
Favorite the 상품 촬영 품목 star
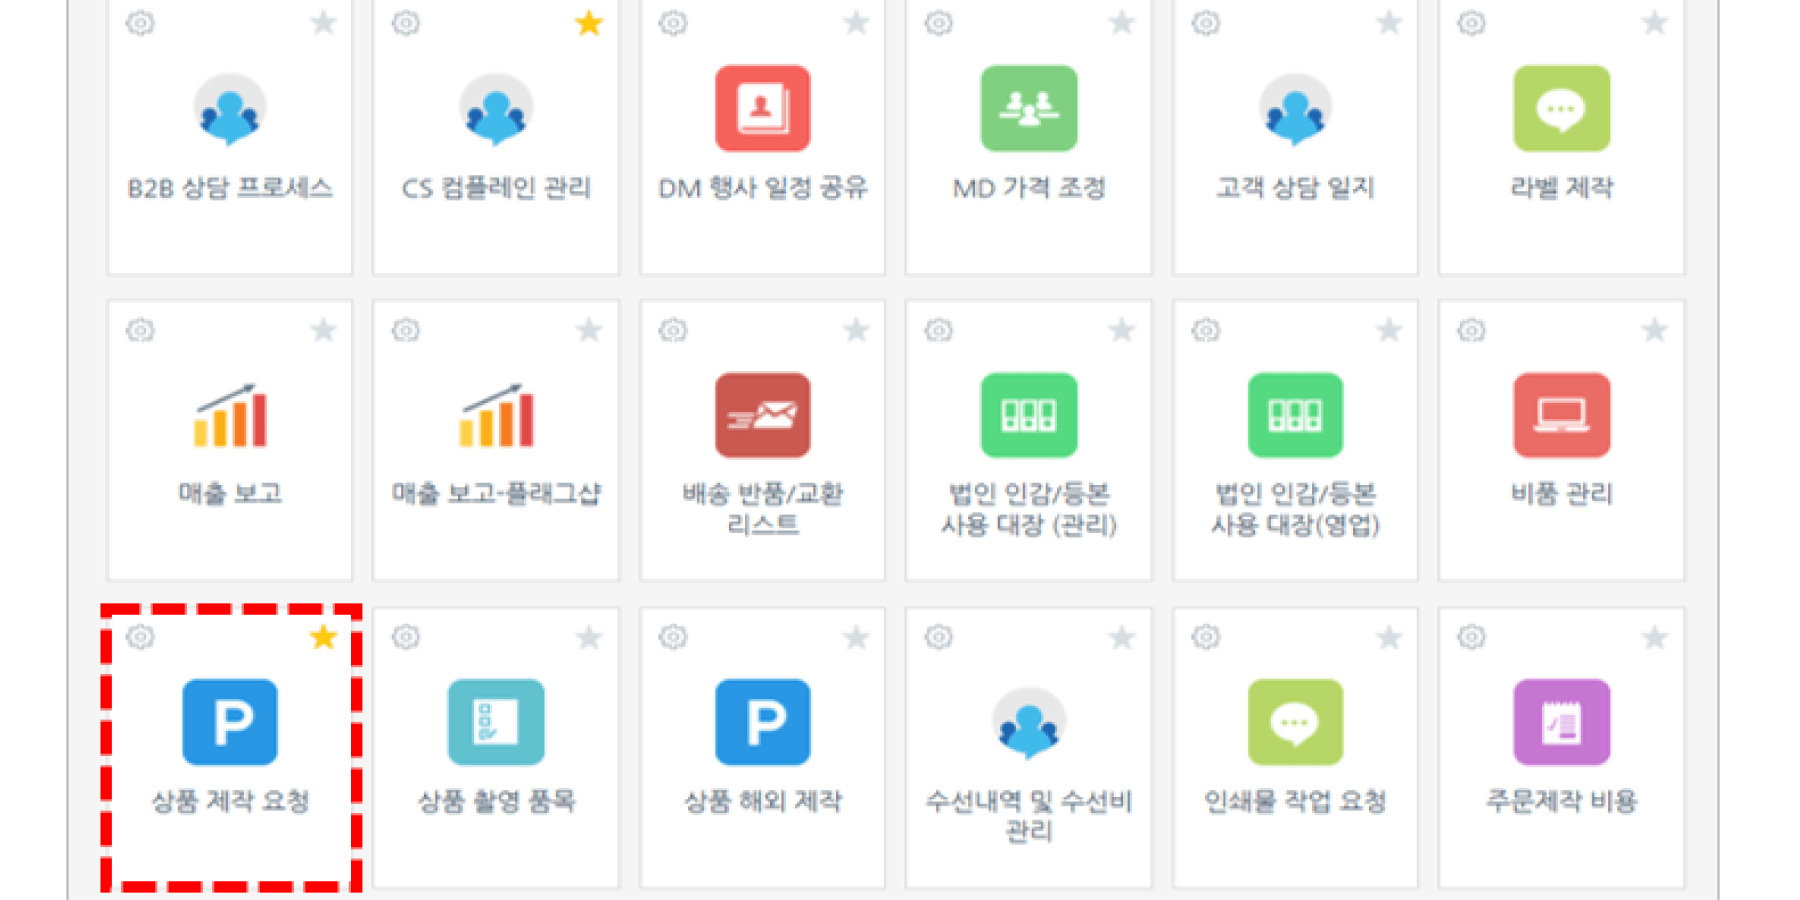coord(589,637)
